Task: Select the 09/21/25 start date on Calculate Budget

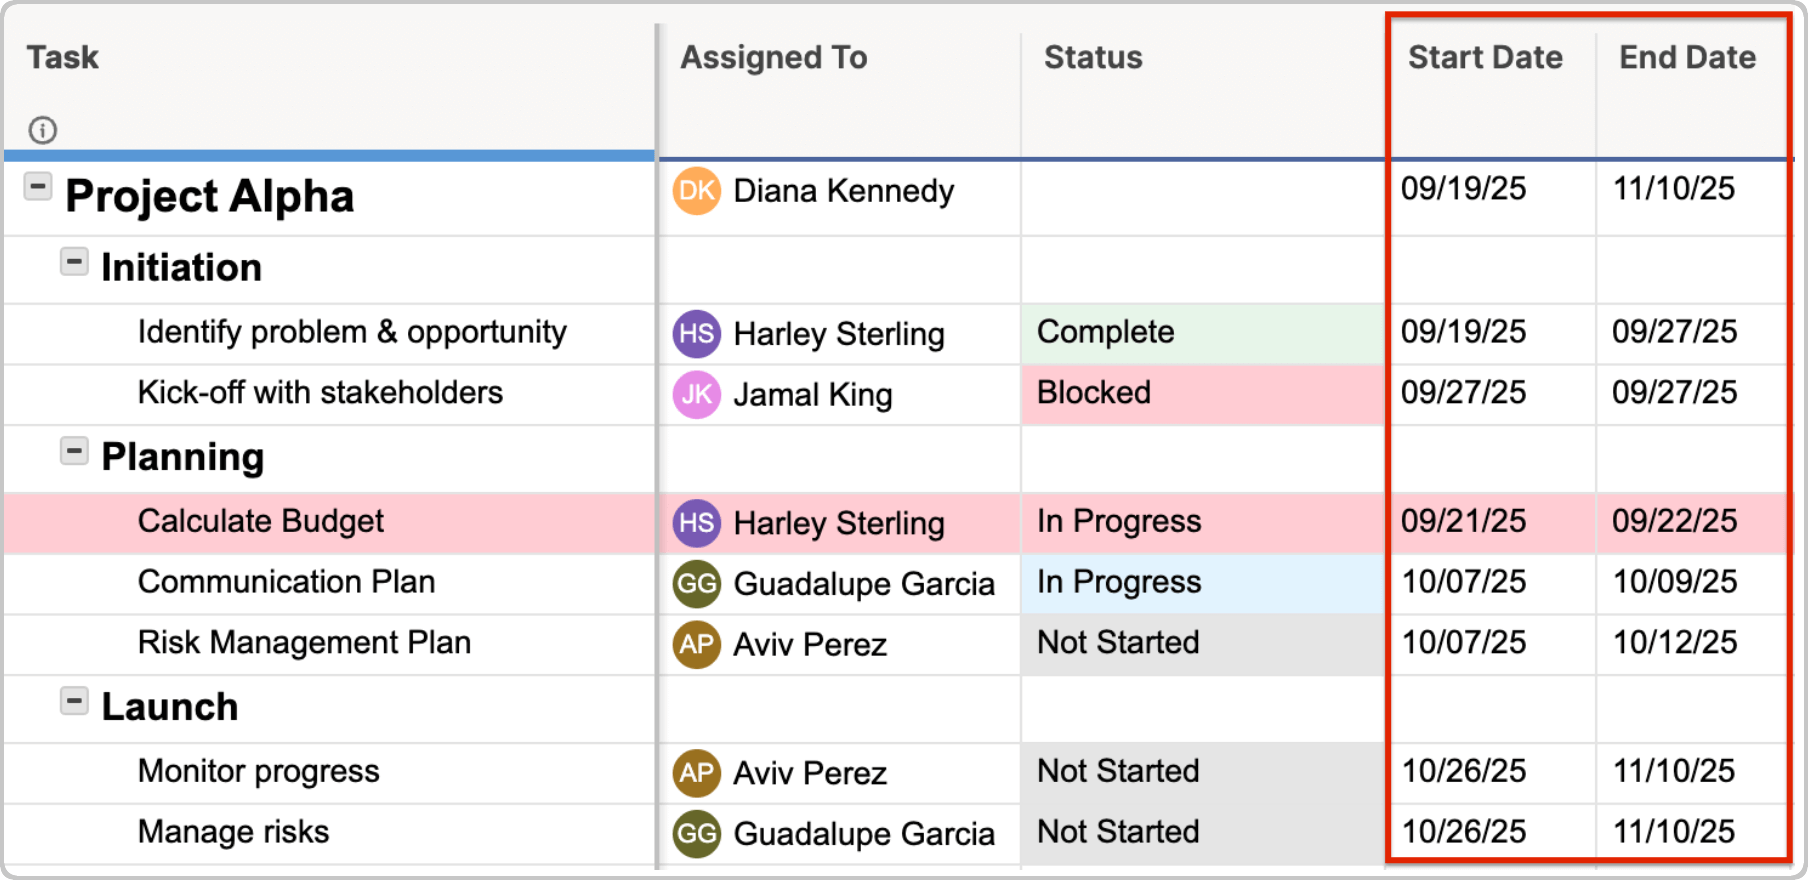Action: tap(1463, 521)
